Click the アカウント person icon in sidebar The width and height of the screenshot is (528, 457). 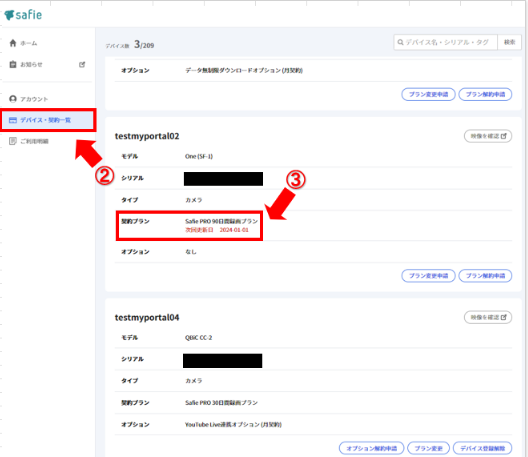[x=13, y=99]
